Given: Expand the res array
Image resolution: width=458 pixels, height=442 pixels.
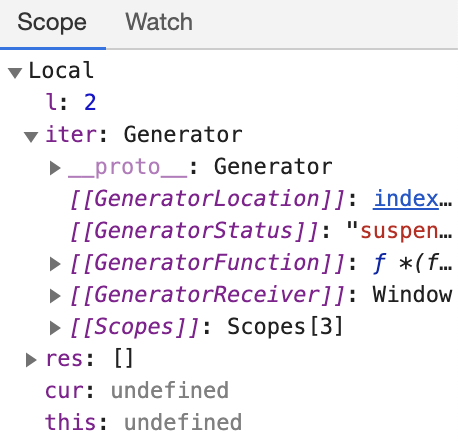Looking at the screenshot, I should [x=31, y=360].
